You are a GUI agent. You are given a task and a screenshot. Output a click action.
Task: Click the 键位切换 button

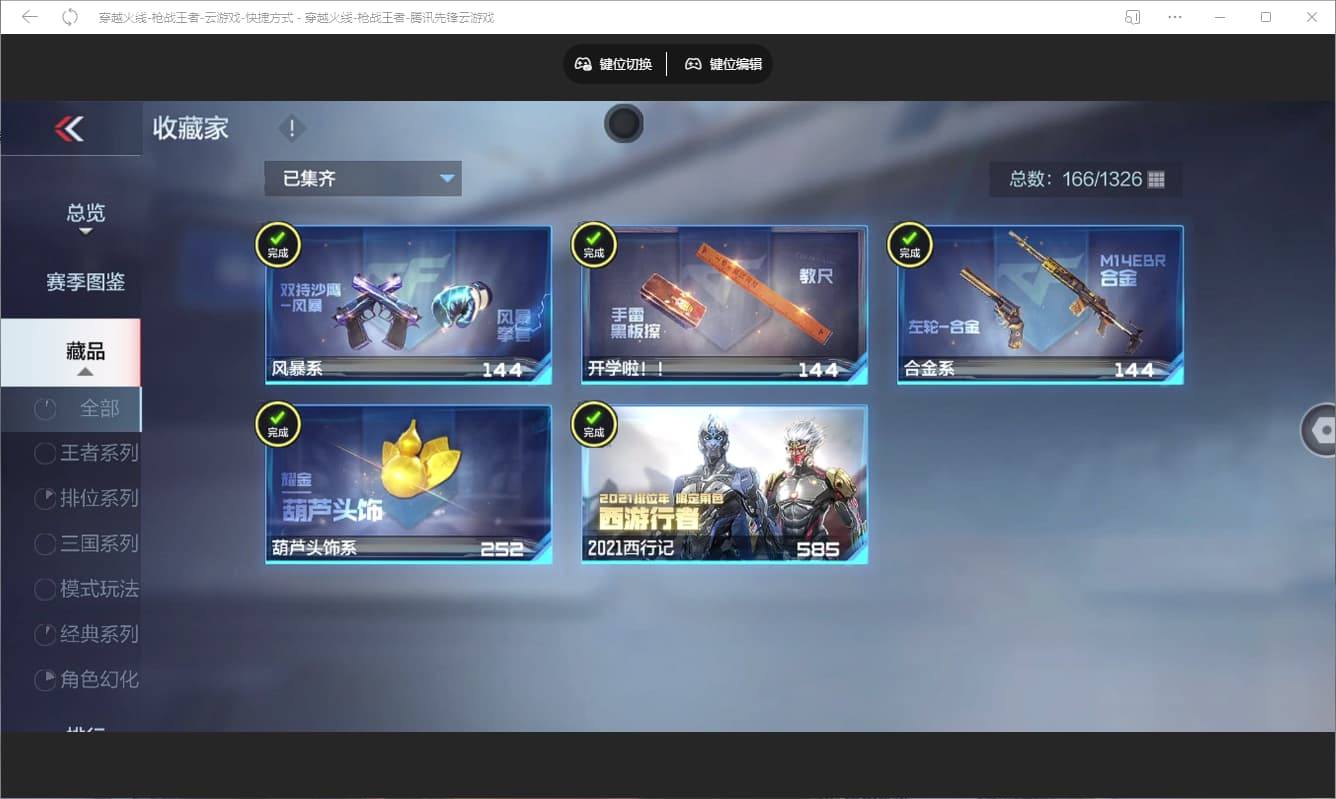613,63
